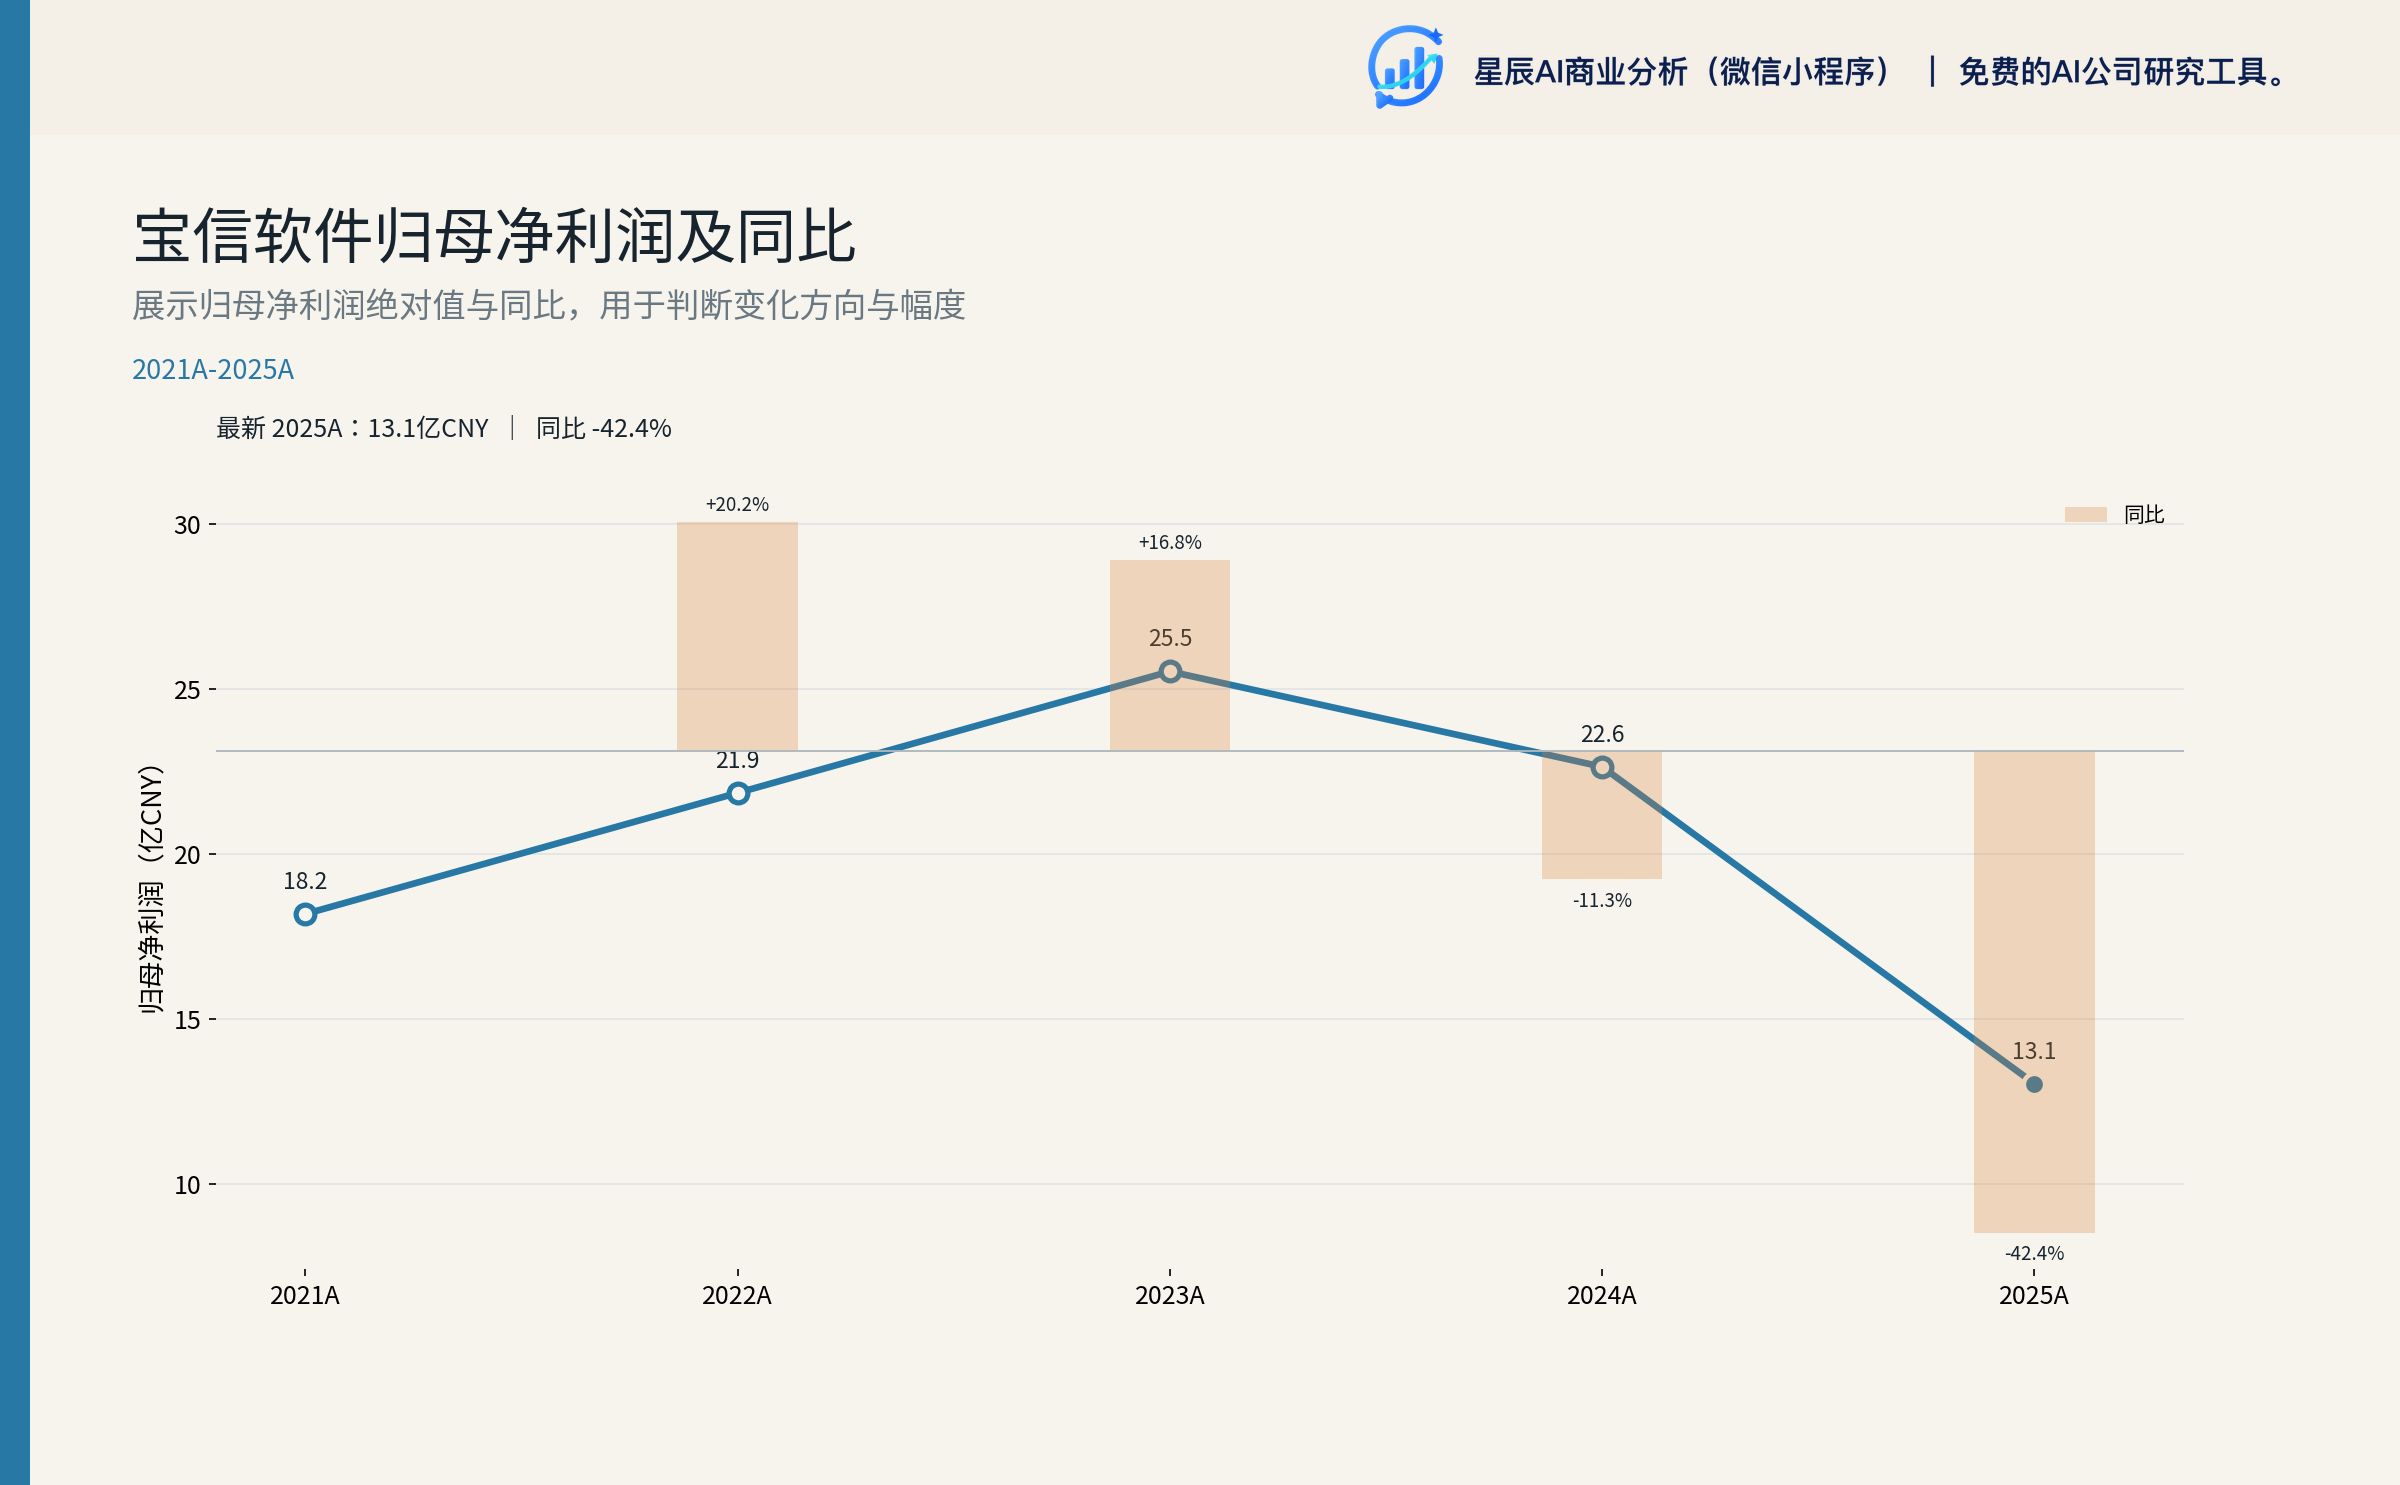Click the y-axis tick label 15
2400x1485 pixels.
(x=188, y=1020)
